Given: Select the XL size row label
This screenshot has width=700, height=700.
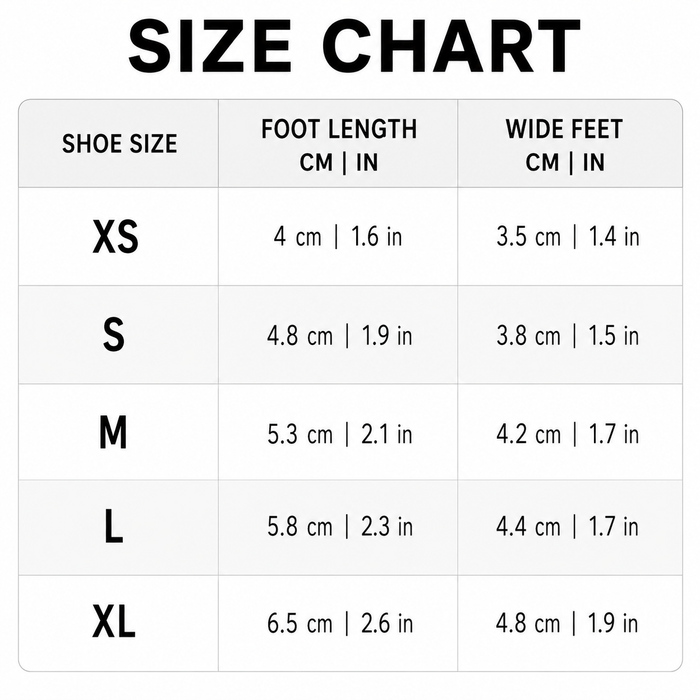Looking at the screenshot, I should click(x=113, y=621).
